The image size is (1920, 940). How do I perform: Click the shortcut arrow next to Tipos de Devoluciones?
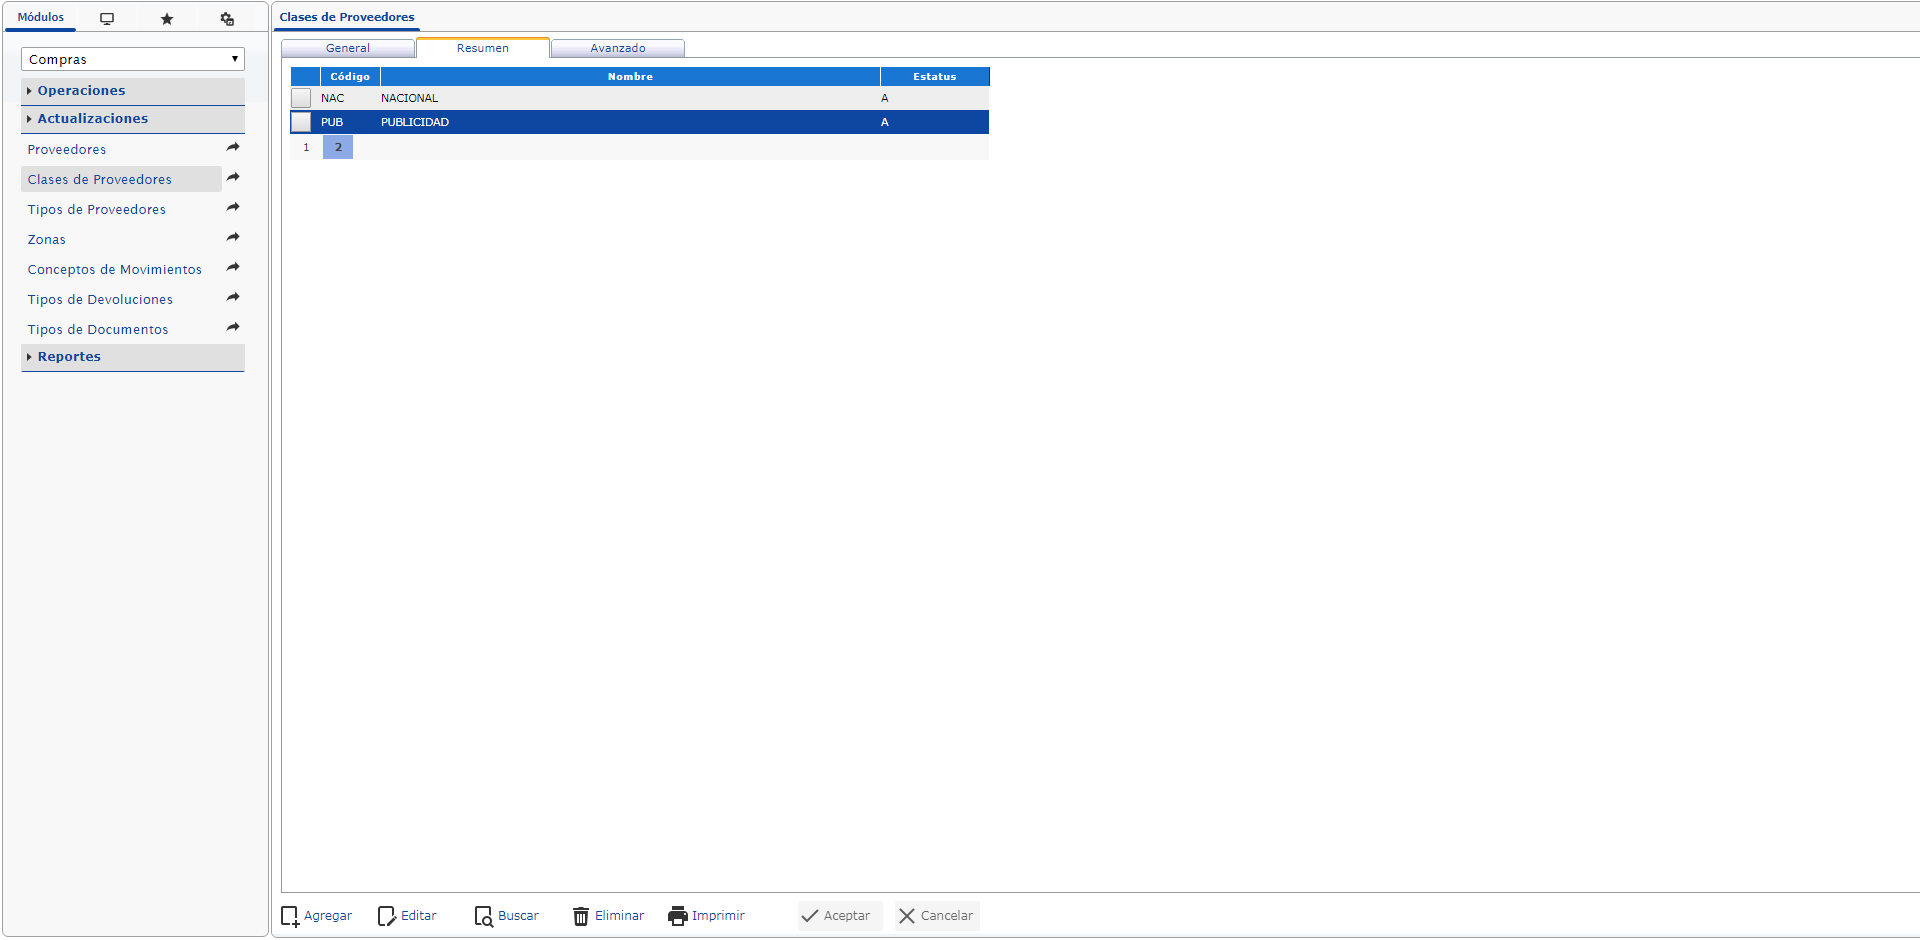tap(233, 298)
